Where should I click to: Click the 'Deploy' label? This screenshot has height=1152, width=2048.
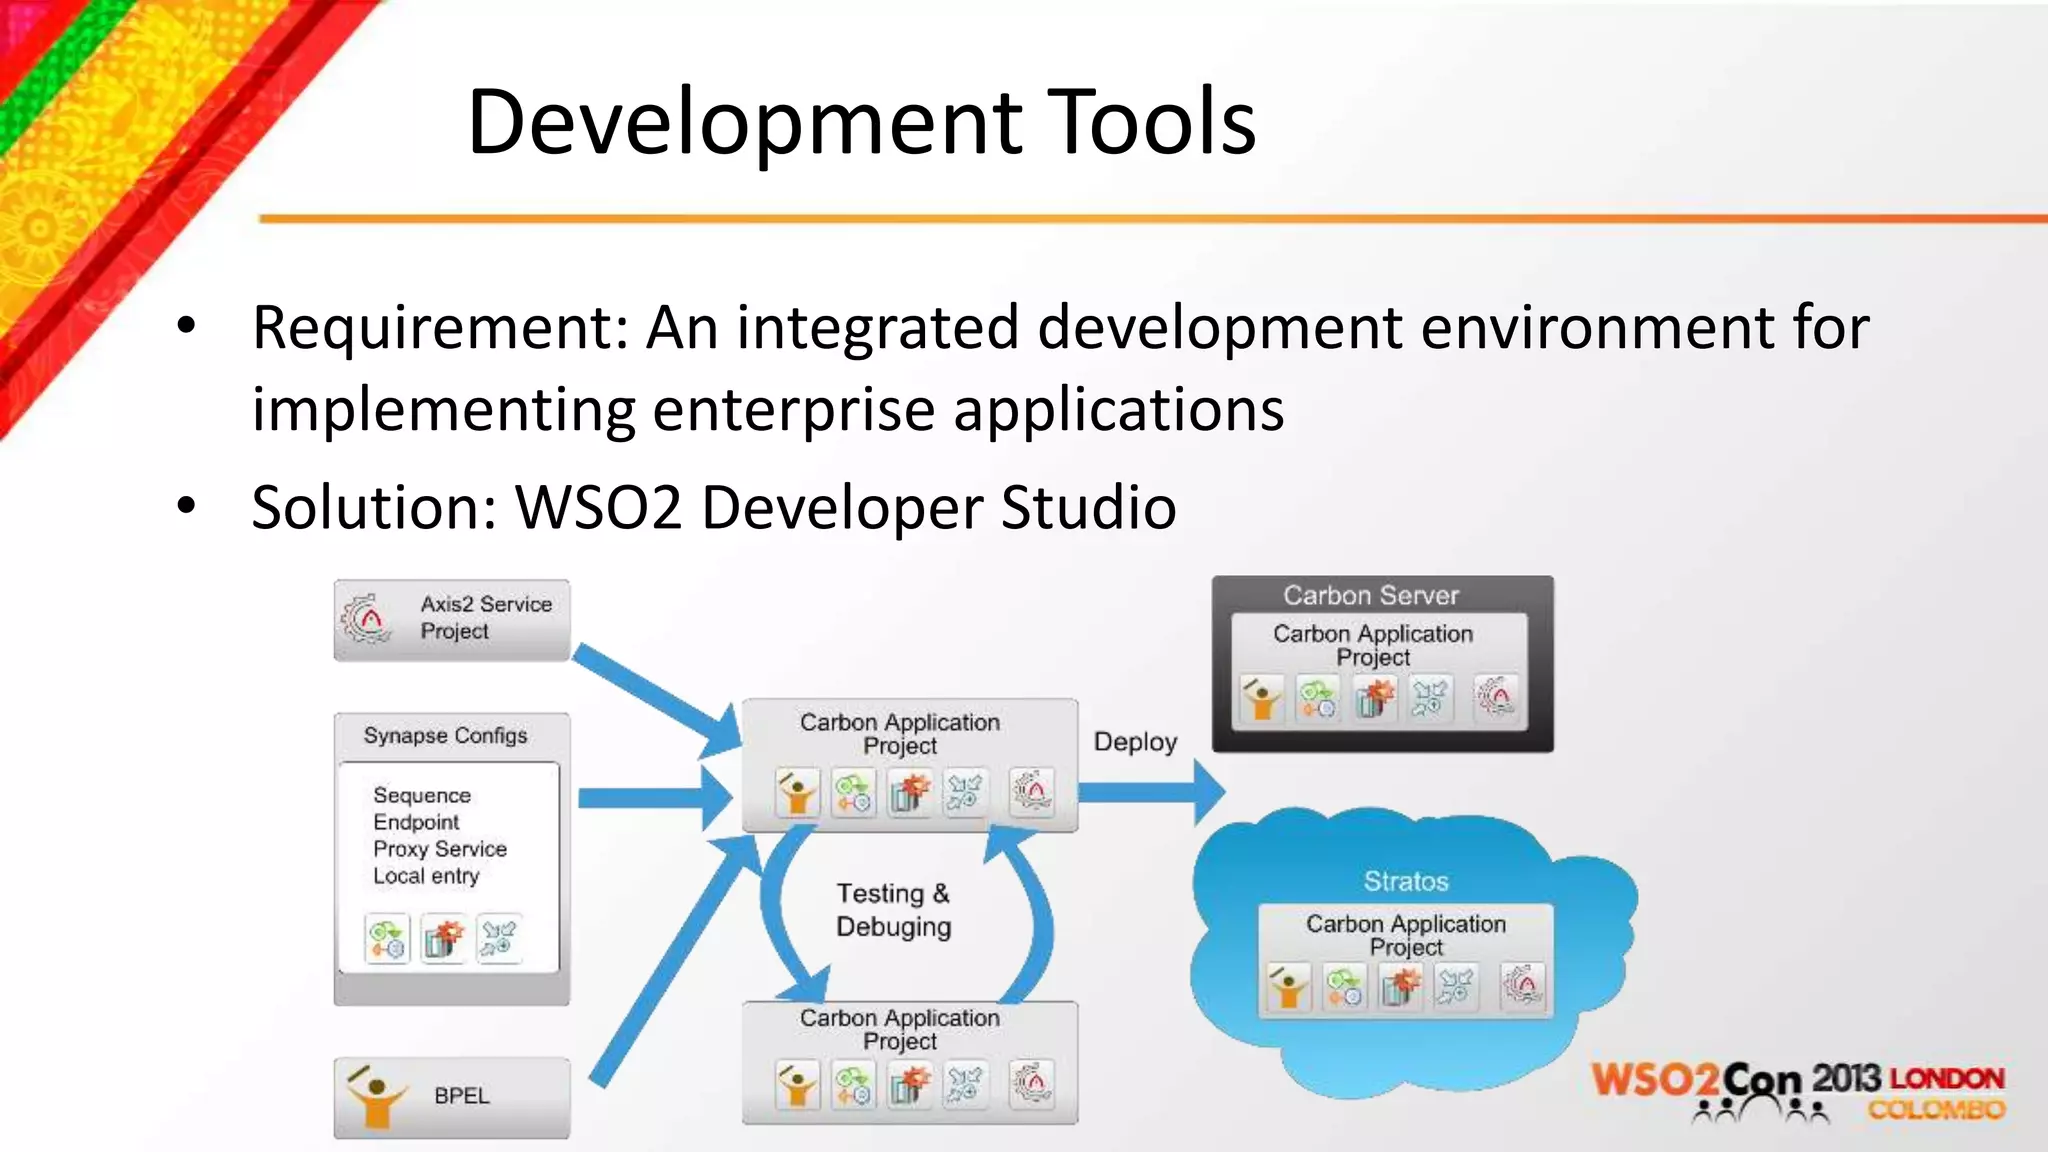[1135, 742]
